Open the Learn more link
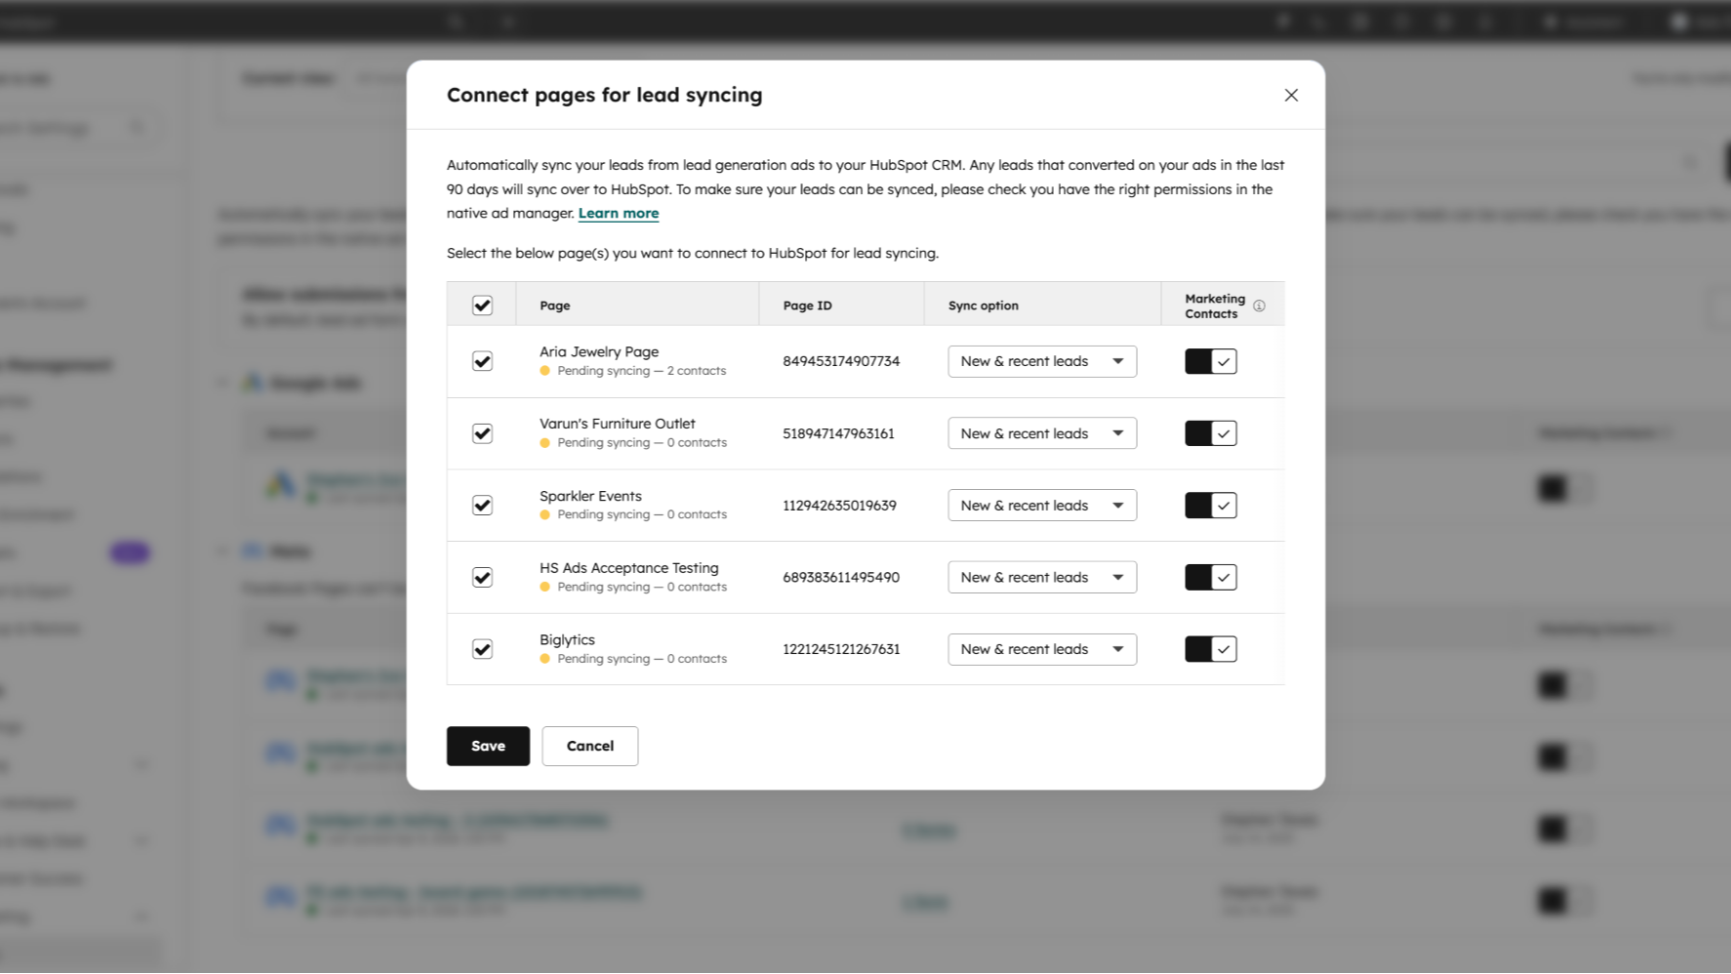Viewport: 1731px width, 974px height. point(618,212)
